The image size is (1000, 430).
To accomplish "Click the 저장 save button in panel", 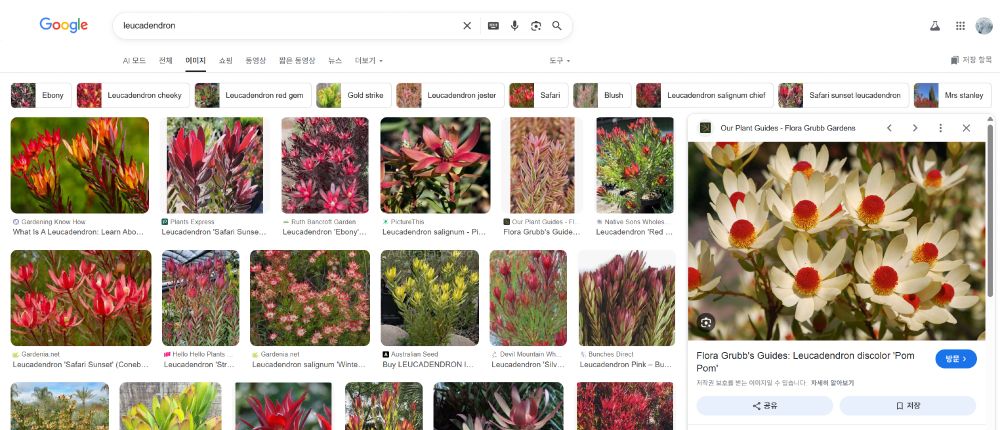I will (908, 406).
